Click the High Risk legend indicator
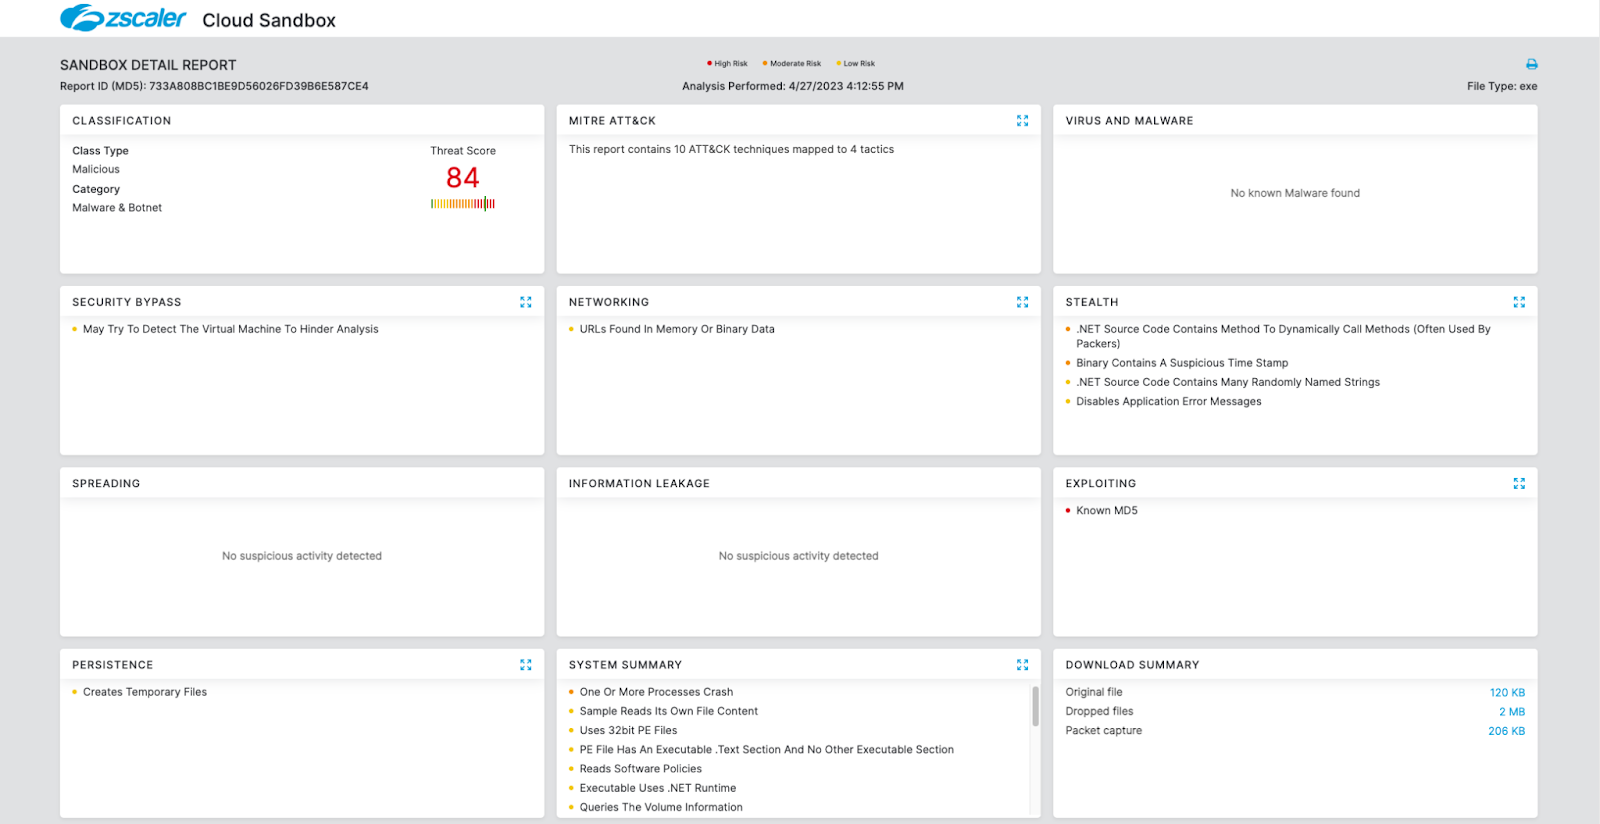The width and height of the screenshot is (1600, 824). pos(727,63)
